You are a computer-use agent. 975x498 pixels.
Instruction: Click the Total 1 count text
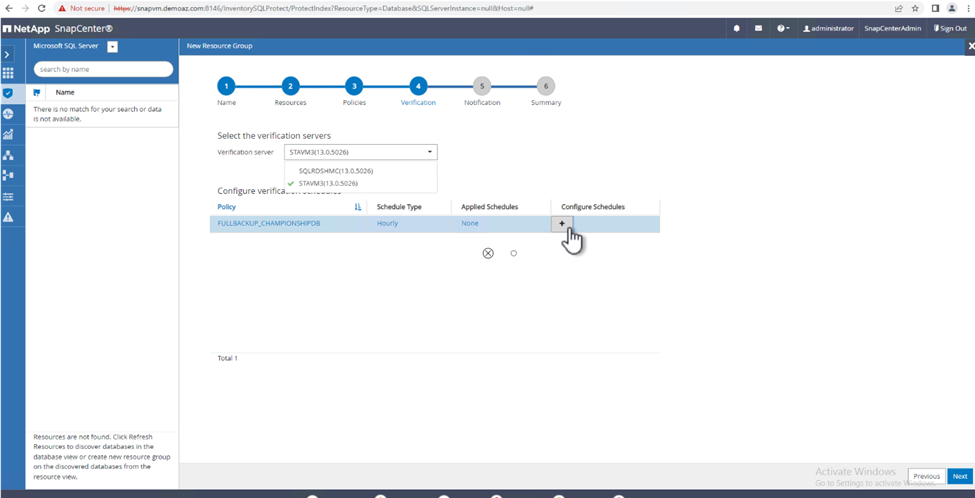click(x=228, y=359)
